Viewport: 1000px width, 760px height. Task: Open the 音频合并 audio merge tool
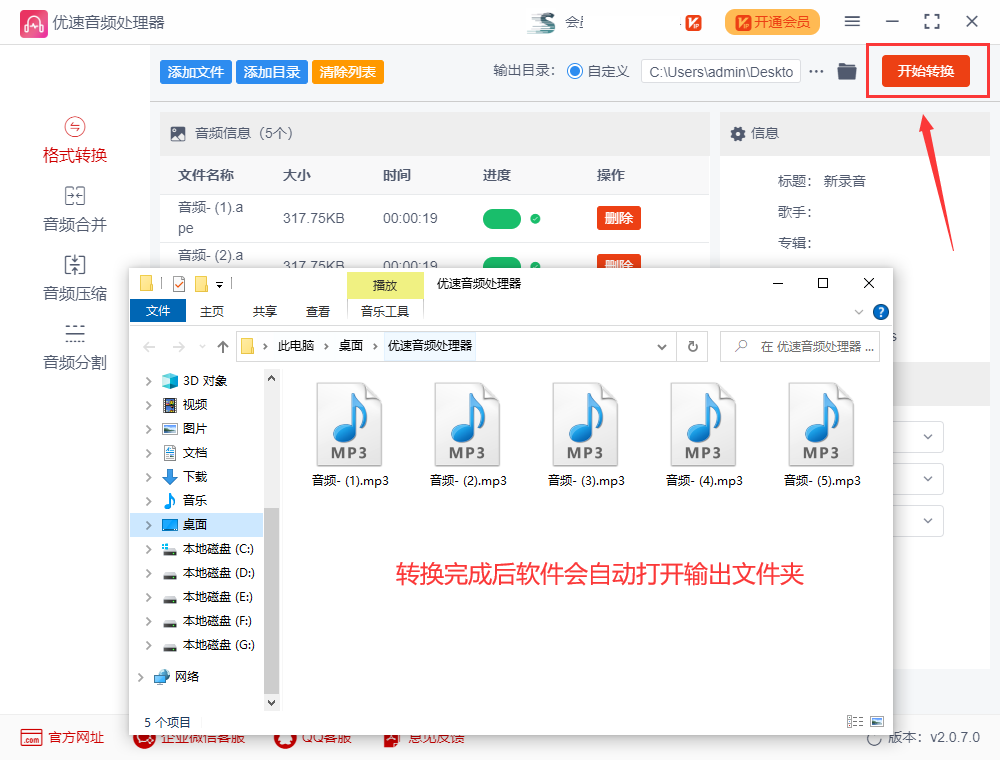75,210
